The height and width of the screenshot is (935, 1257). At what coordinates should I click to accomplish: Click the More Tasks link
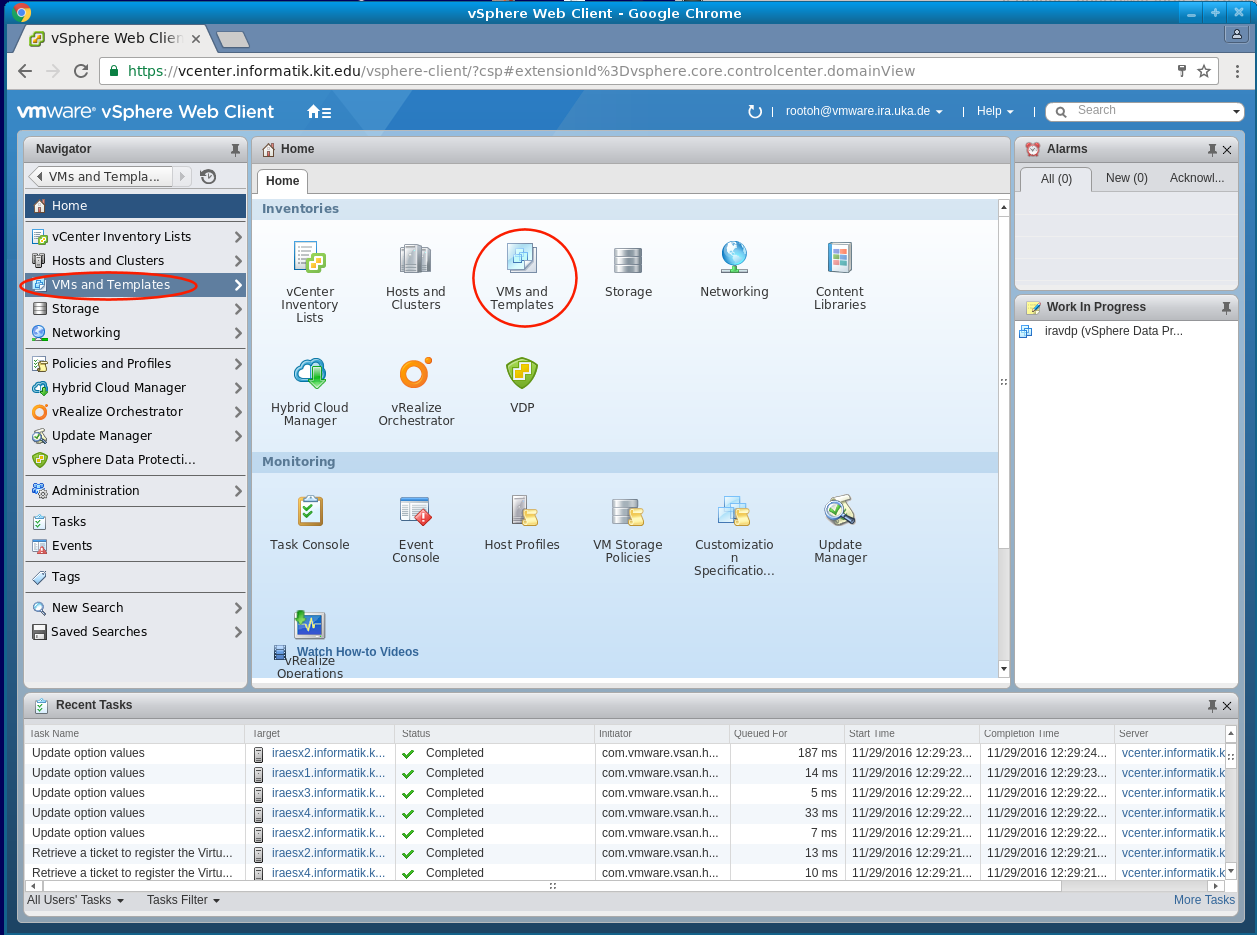point(1204,900)
